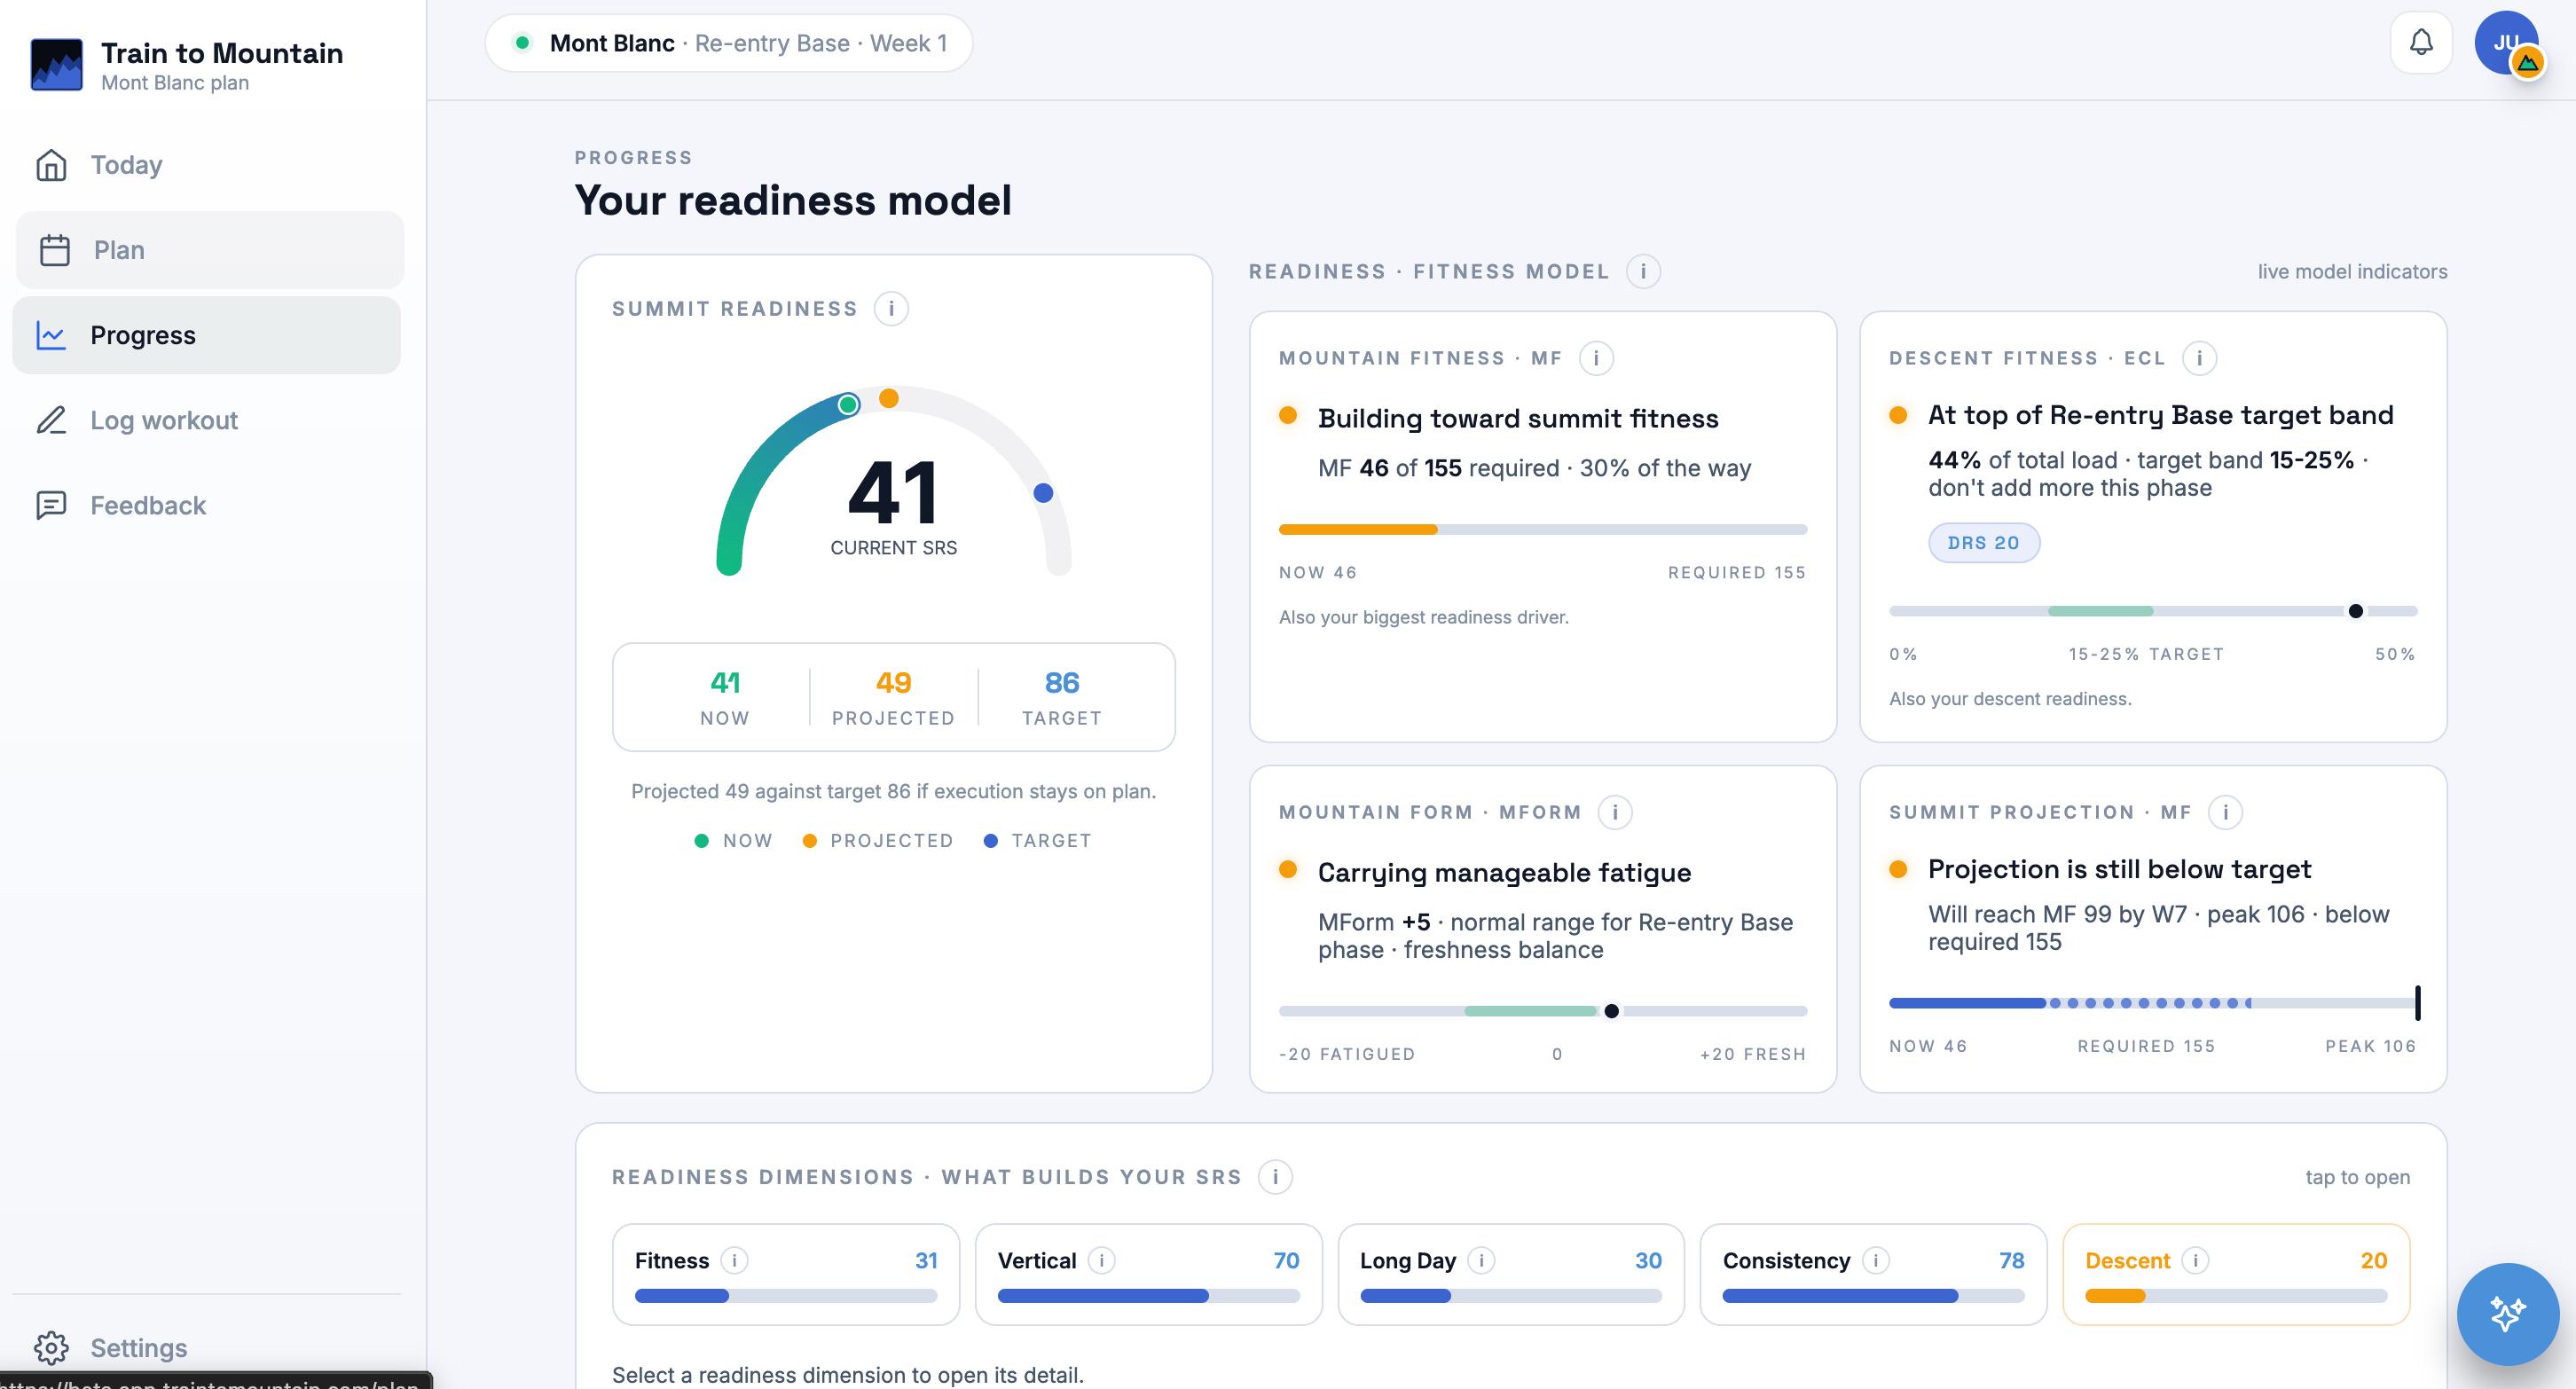The image size is (2576, 1389).
Task: Click the target blue gauge dot
Action: pyautogui.click(x=1043, y=492)
